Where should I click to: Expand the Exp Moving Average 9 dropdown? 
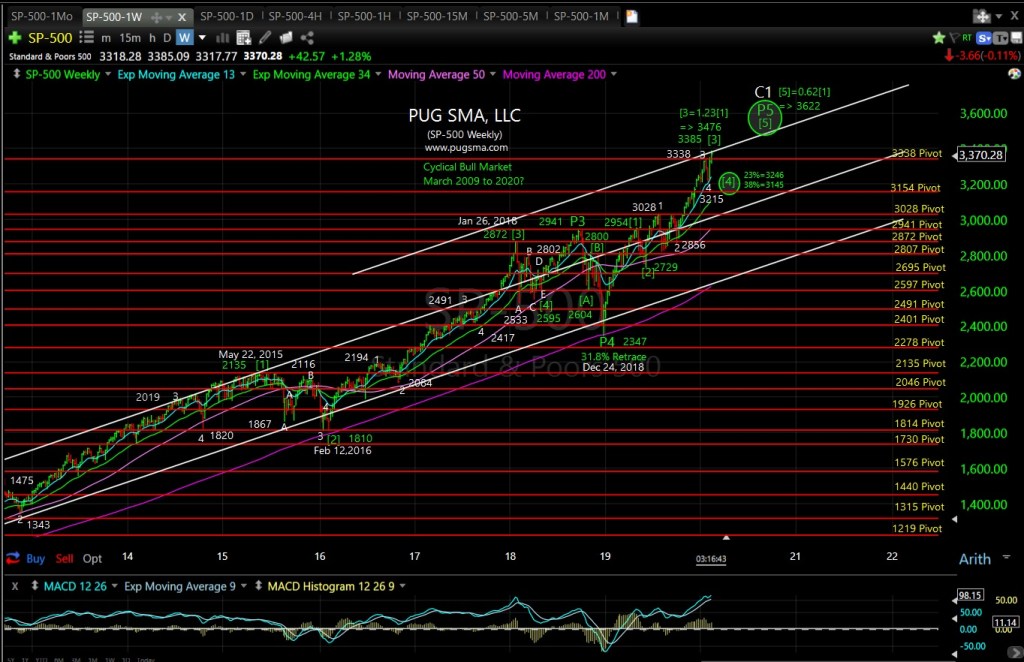(244, 586)
